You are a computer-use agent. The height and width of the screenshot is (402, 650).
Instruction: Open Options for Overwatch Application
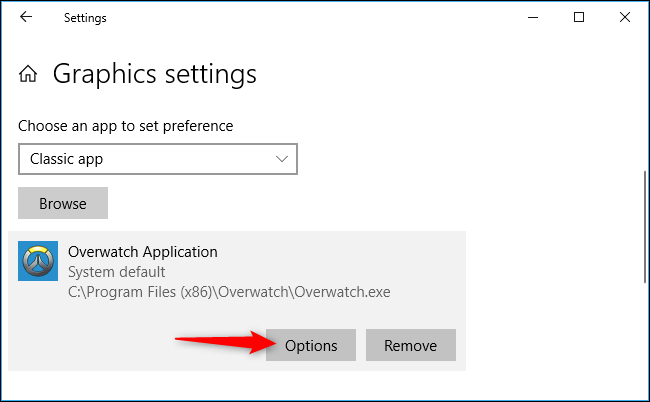(311, 345)
